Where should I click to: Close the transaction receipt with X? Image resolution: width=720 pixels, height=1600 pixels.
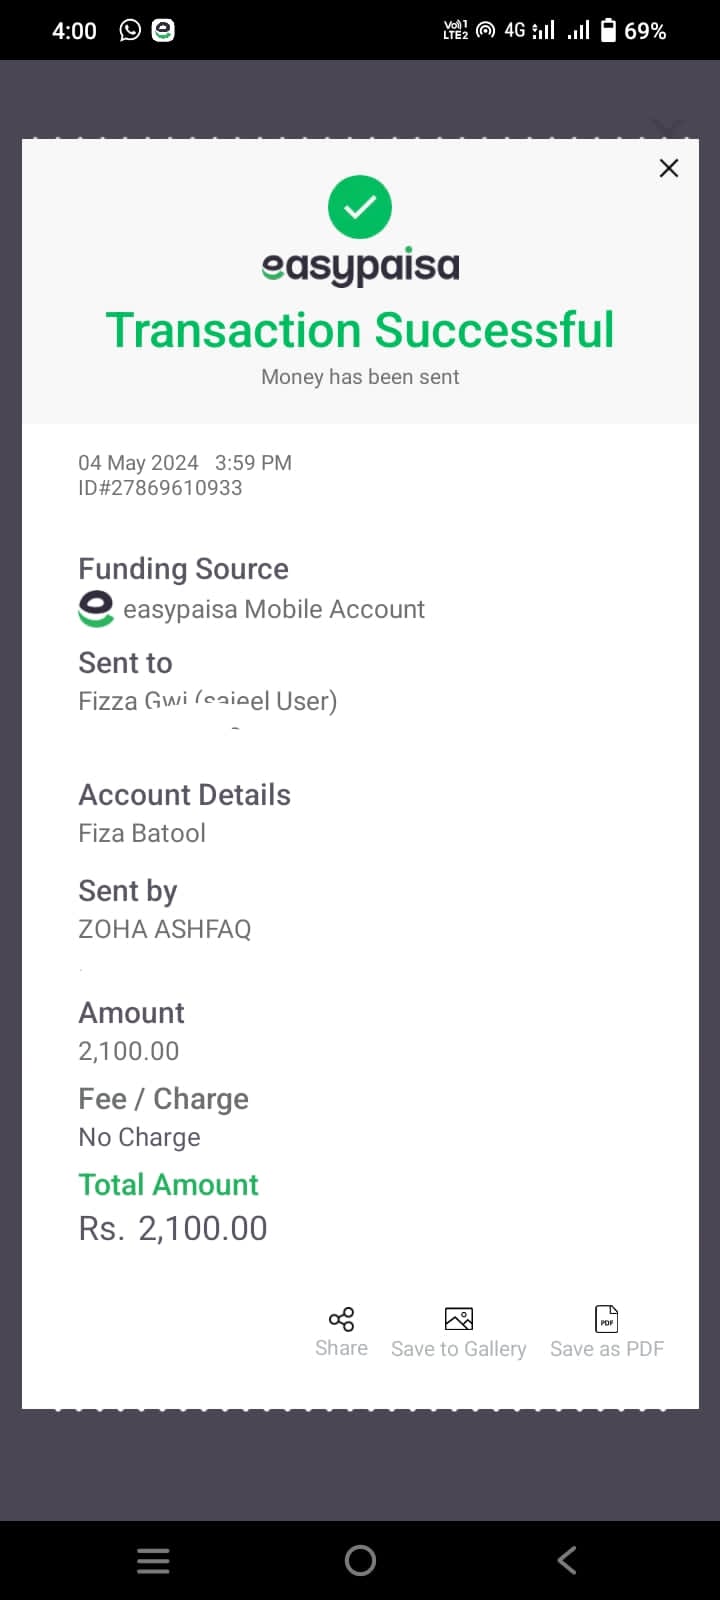(669, 168)
